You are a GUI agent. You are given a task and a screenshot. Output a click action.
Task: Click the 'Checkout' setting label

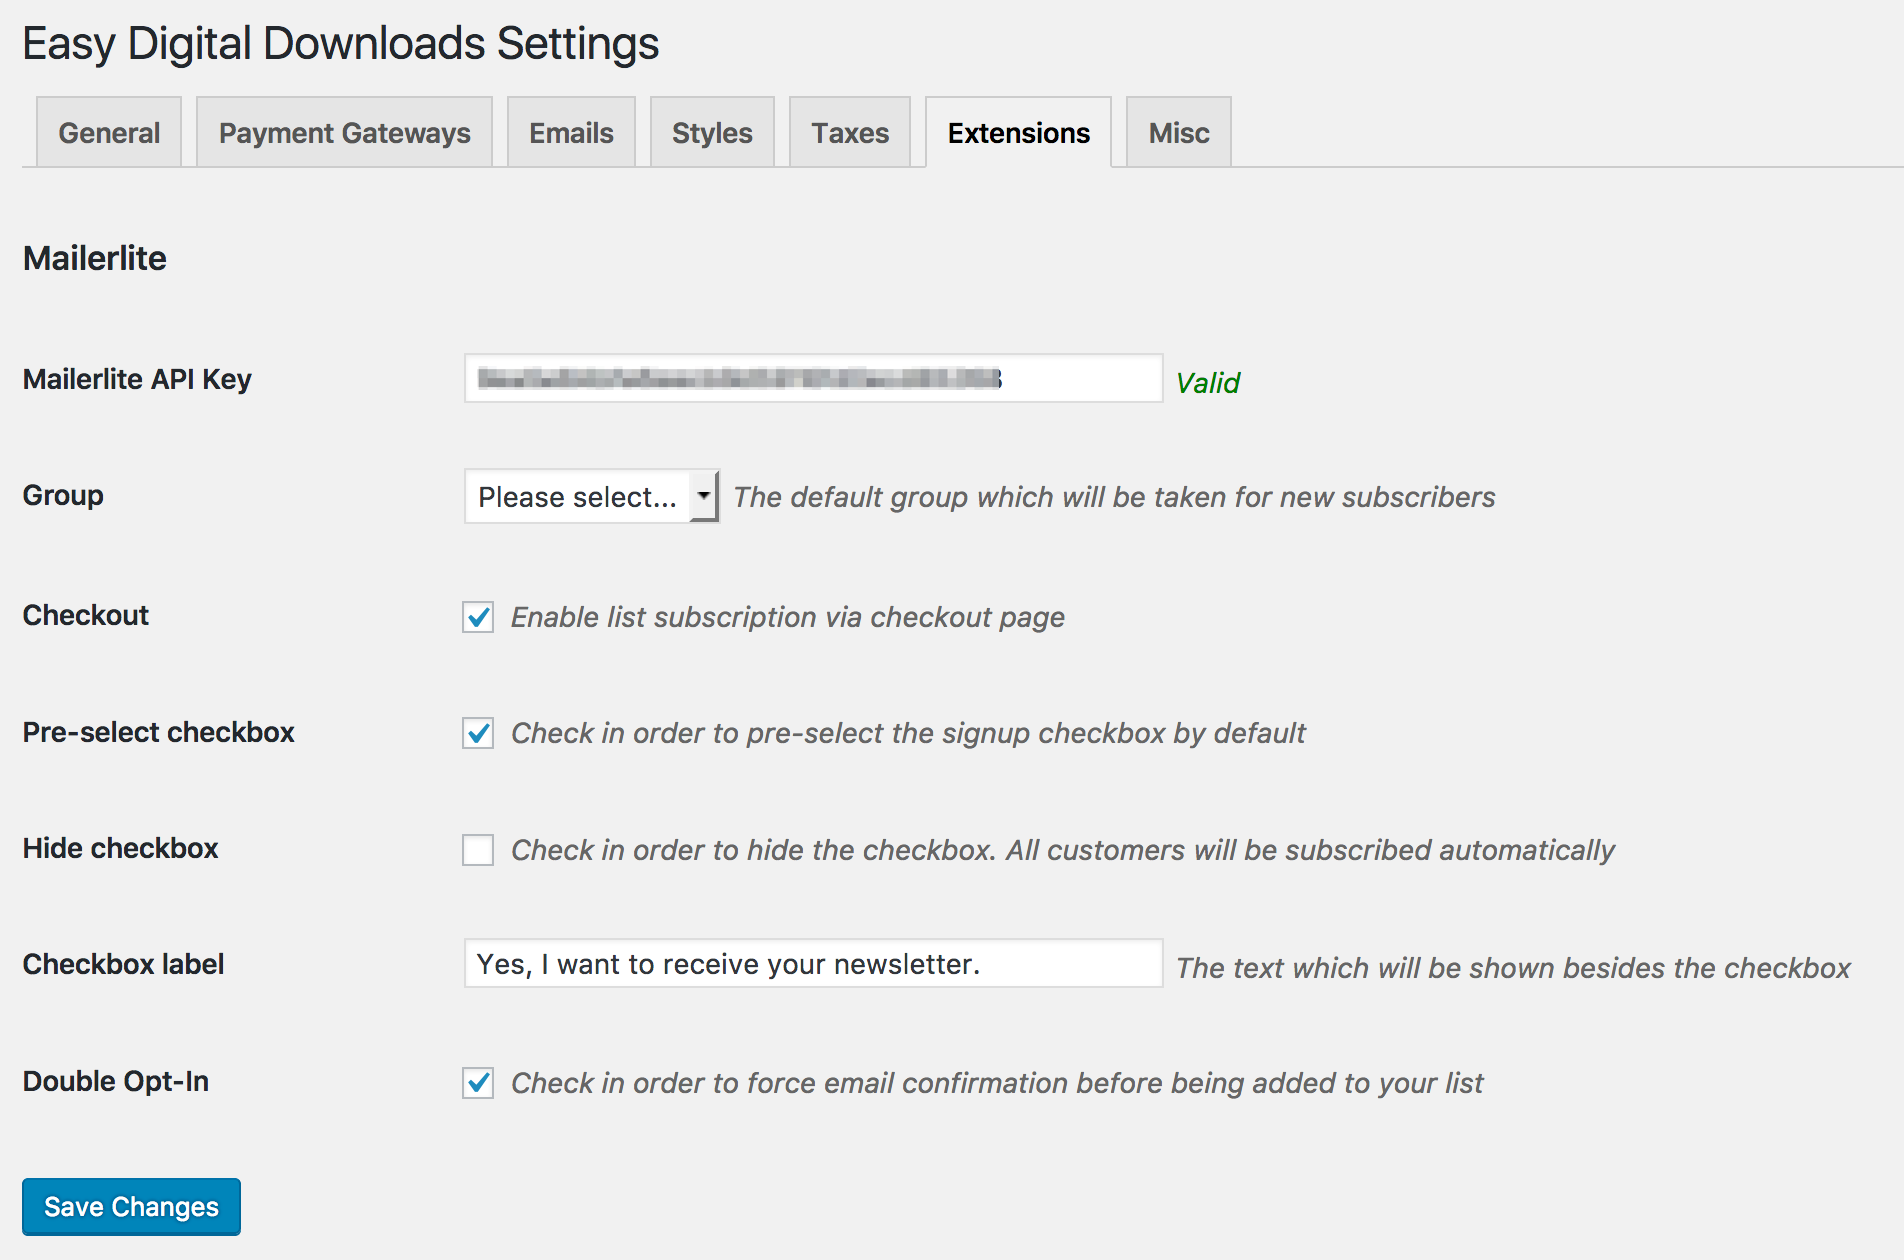coord(85,615)
